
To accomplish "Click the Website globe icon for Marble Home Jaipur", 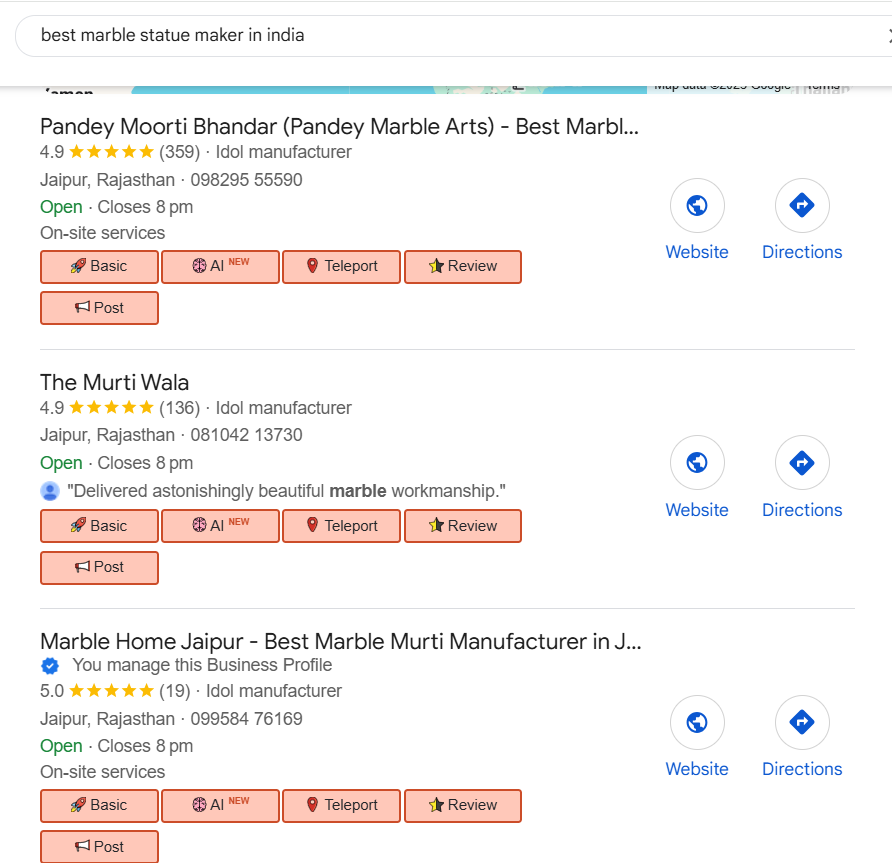I will [697, 722].
